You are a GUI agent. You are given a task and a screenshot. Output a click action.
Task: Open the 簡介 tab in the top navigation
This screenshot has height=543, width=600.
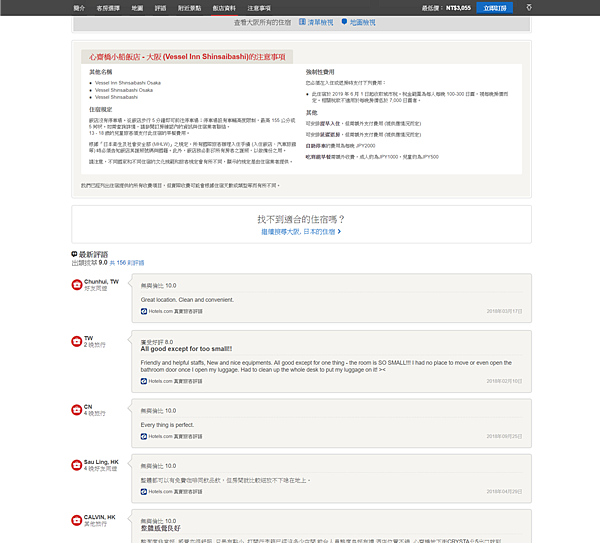click(79, 8)
